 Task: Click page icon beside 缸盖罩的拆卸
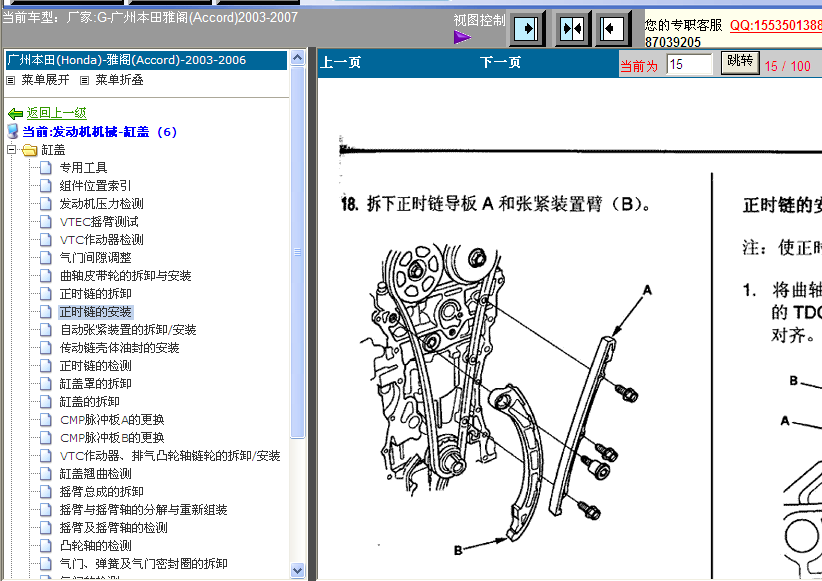pos(46,383)
